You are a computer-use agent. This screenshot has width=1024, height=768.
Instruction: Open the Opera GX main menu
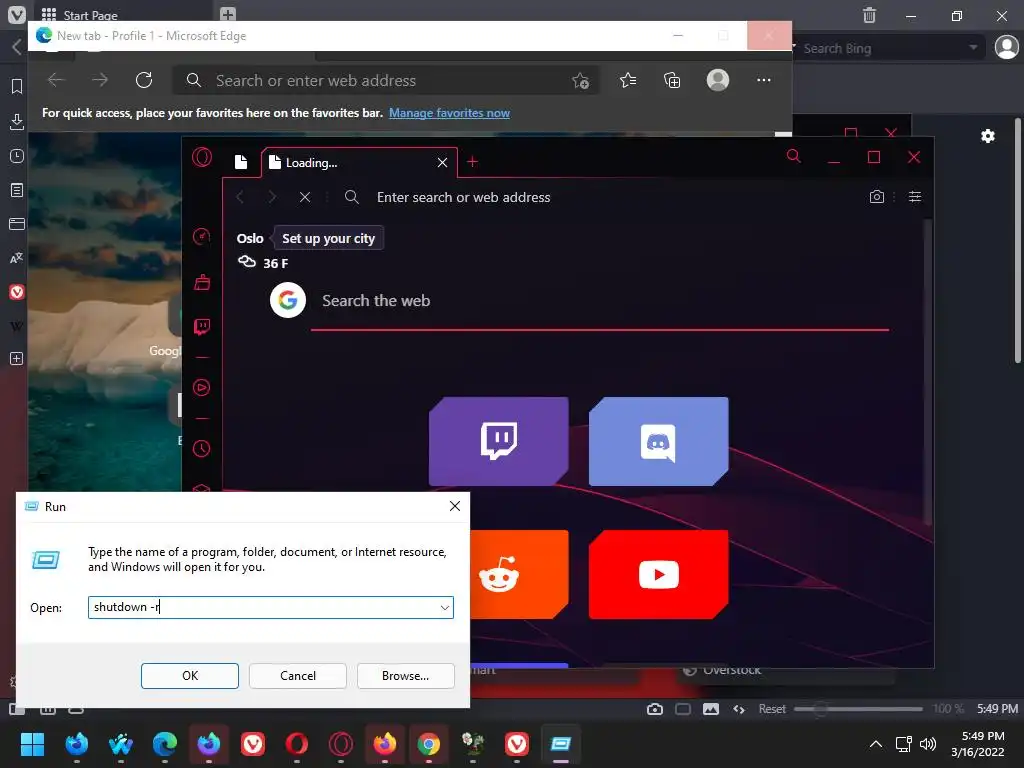tap(202, 157)
